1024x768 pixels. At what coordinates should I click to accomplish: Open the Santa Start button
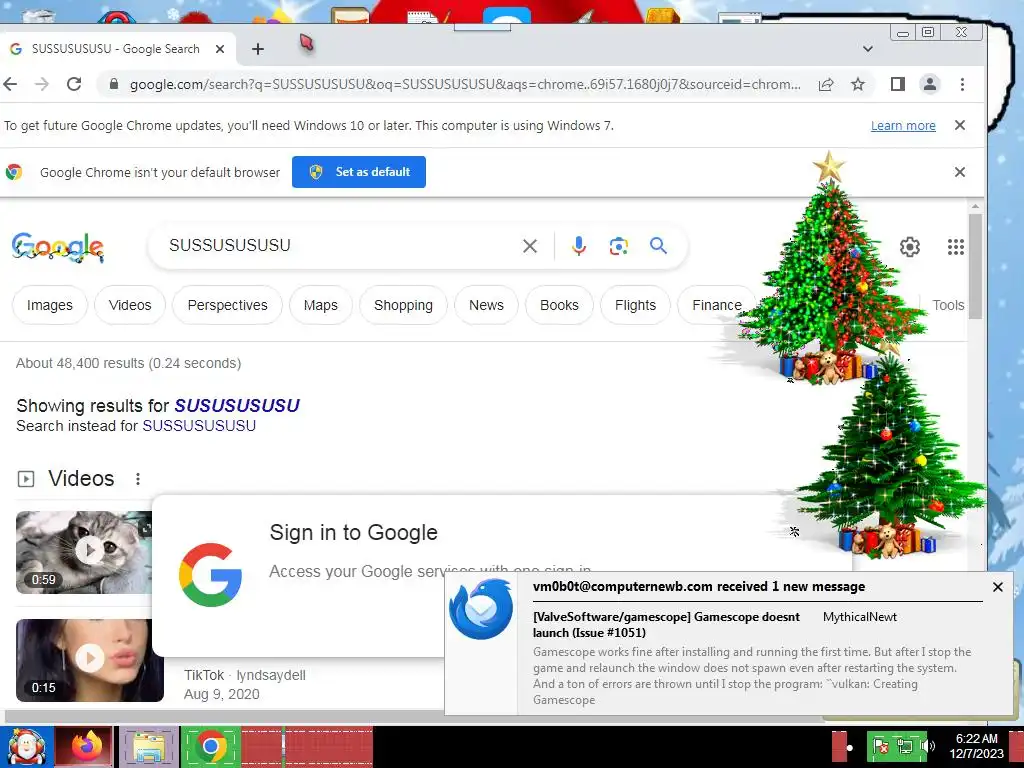tap(26, 747)
